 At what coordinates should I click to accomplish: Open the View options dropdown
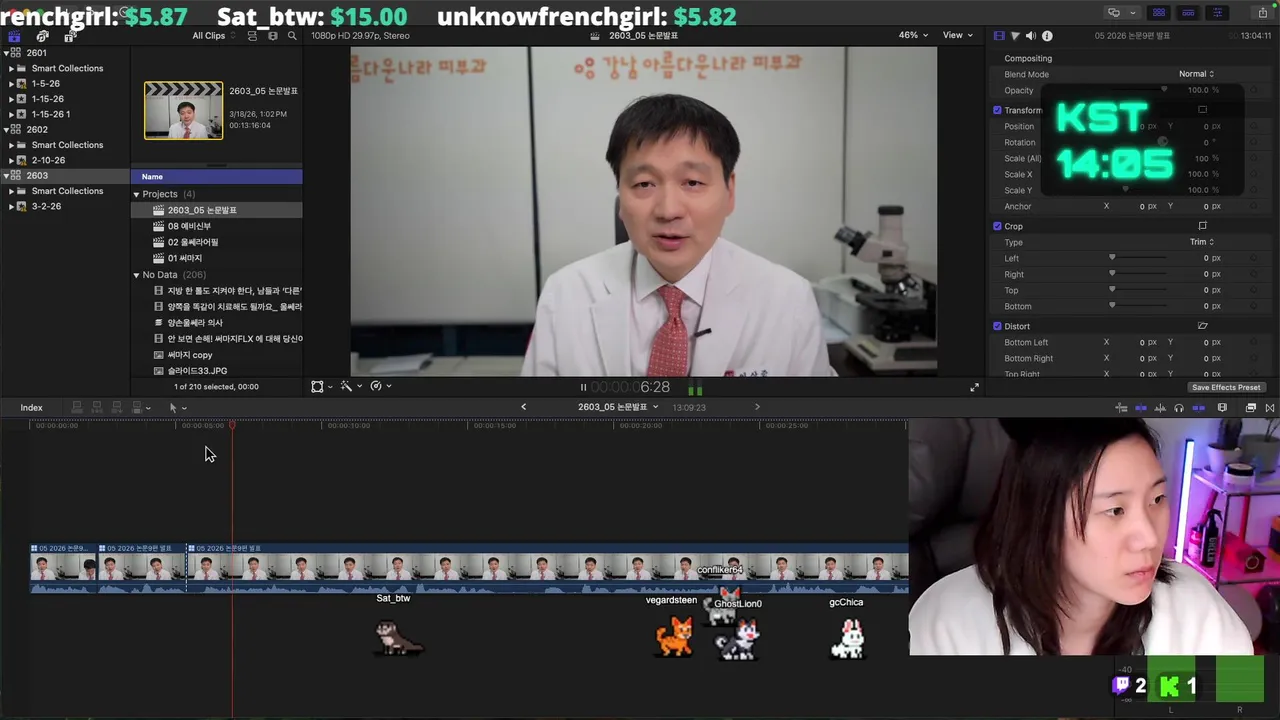(x=957, y=35)
